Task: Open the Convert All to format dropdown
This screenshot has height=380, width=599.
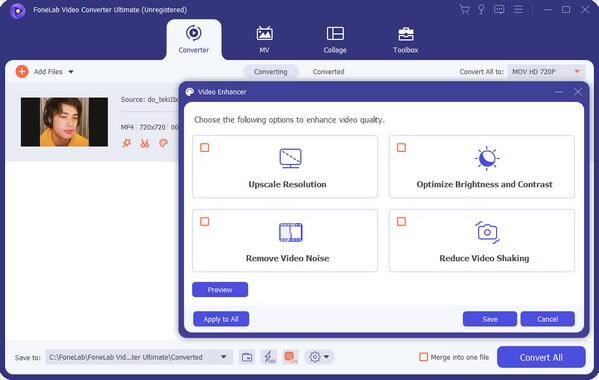Action: (546, 71)
